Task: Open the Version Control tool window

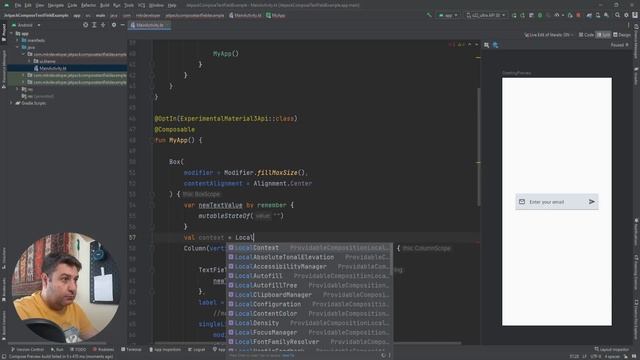Action: (x=27, y=349)
